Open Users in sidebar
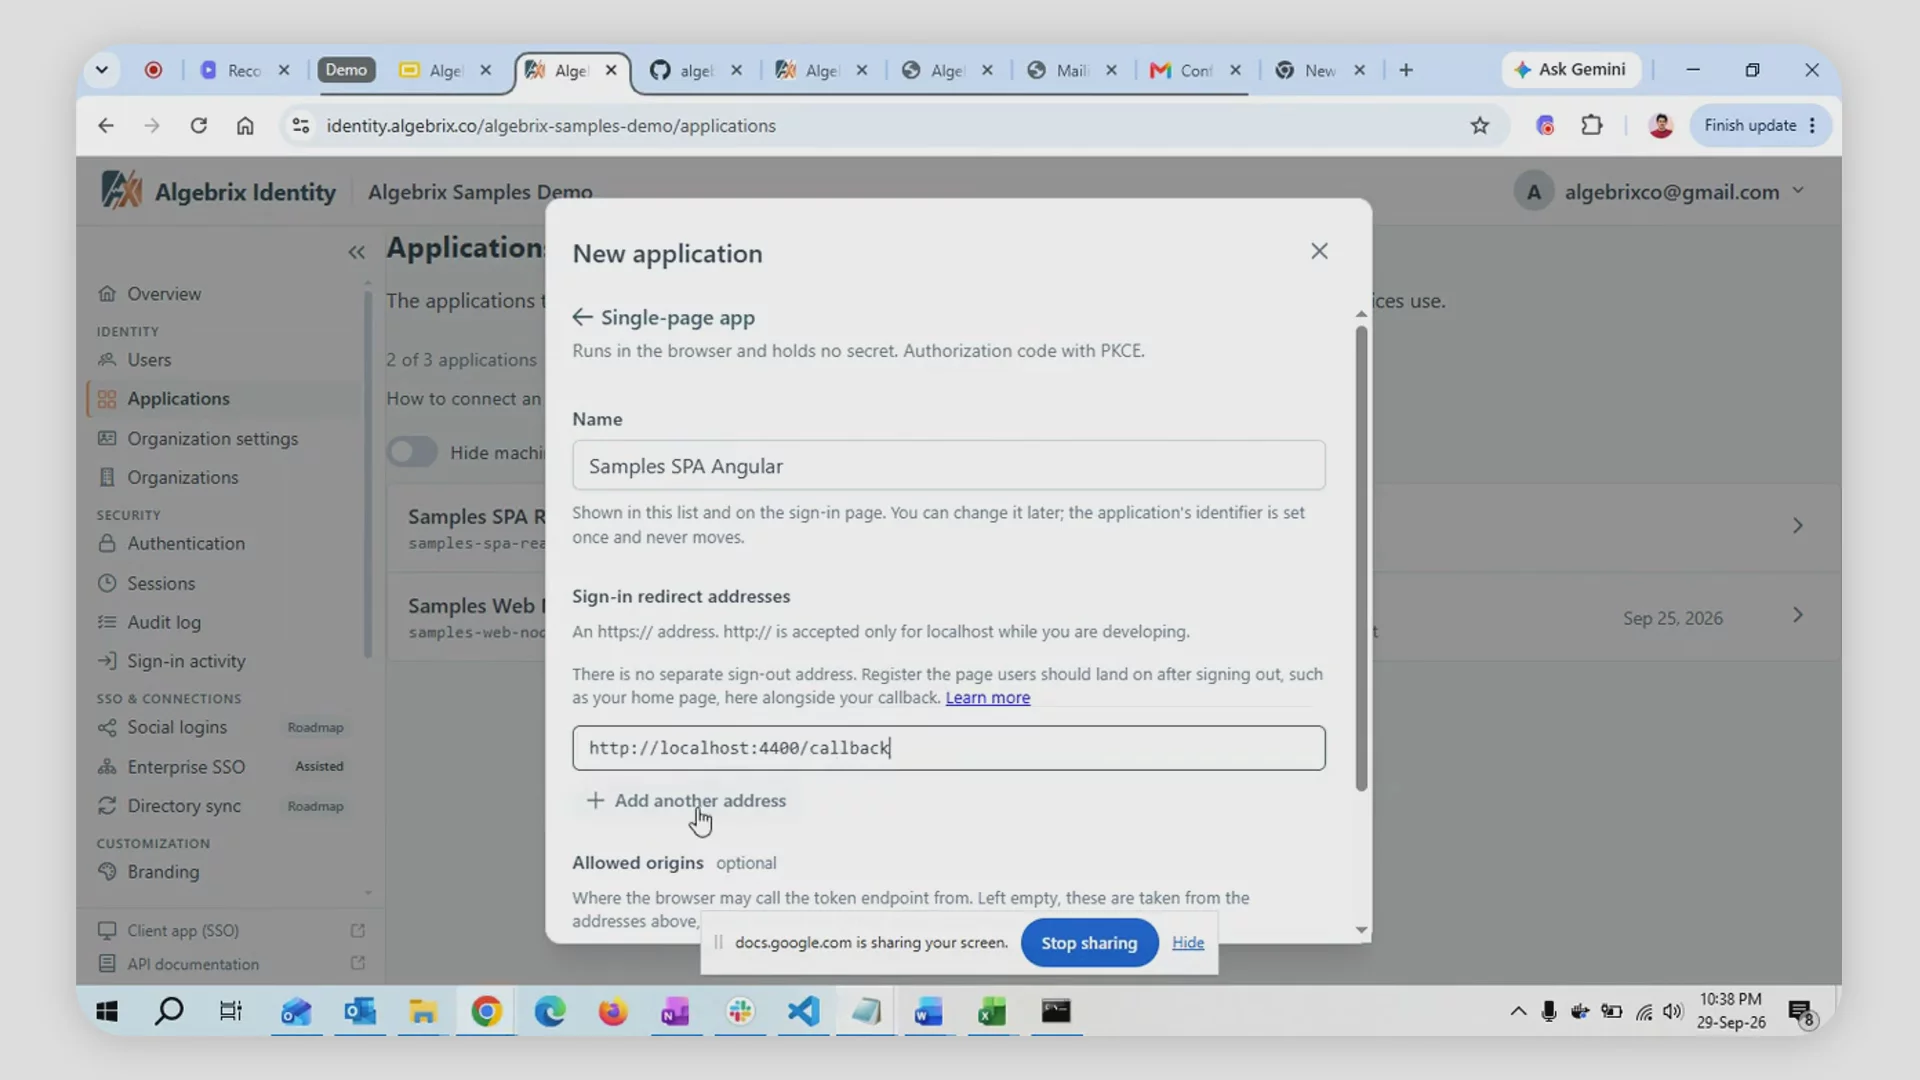The image size is (1920, 1080). [x=149, y=359]
